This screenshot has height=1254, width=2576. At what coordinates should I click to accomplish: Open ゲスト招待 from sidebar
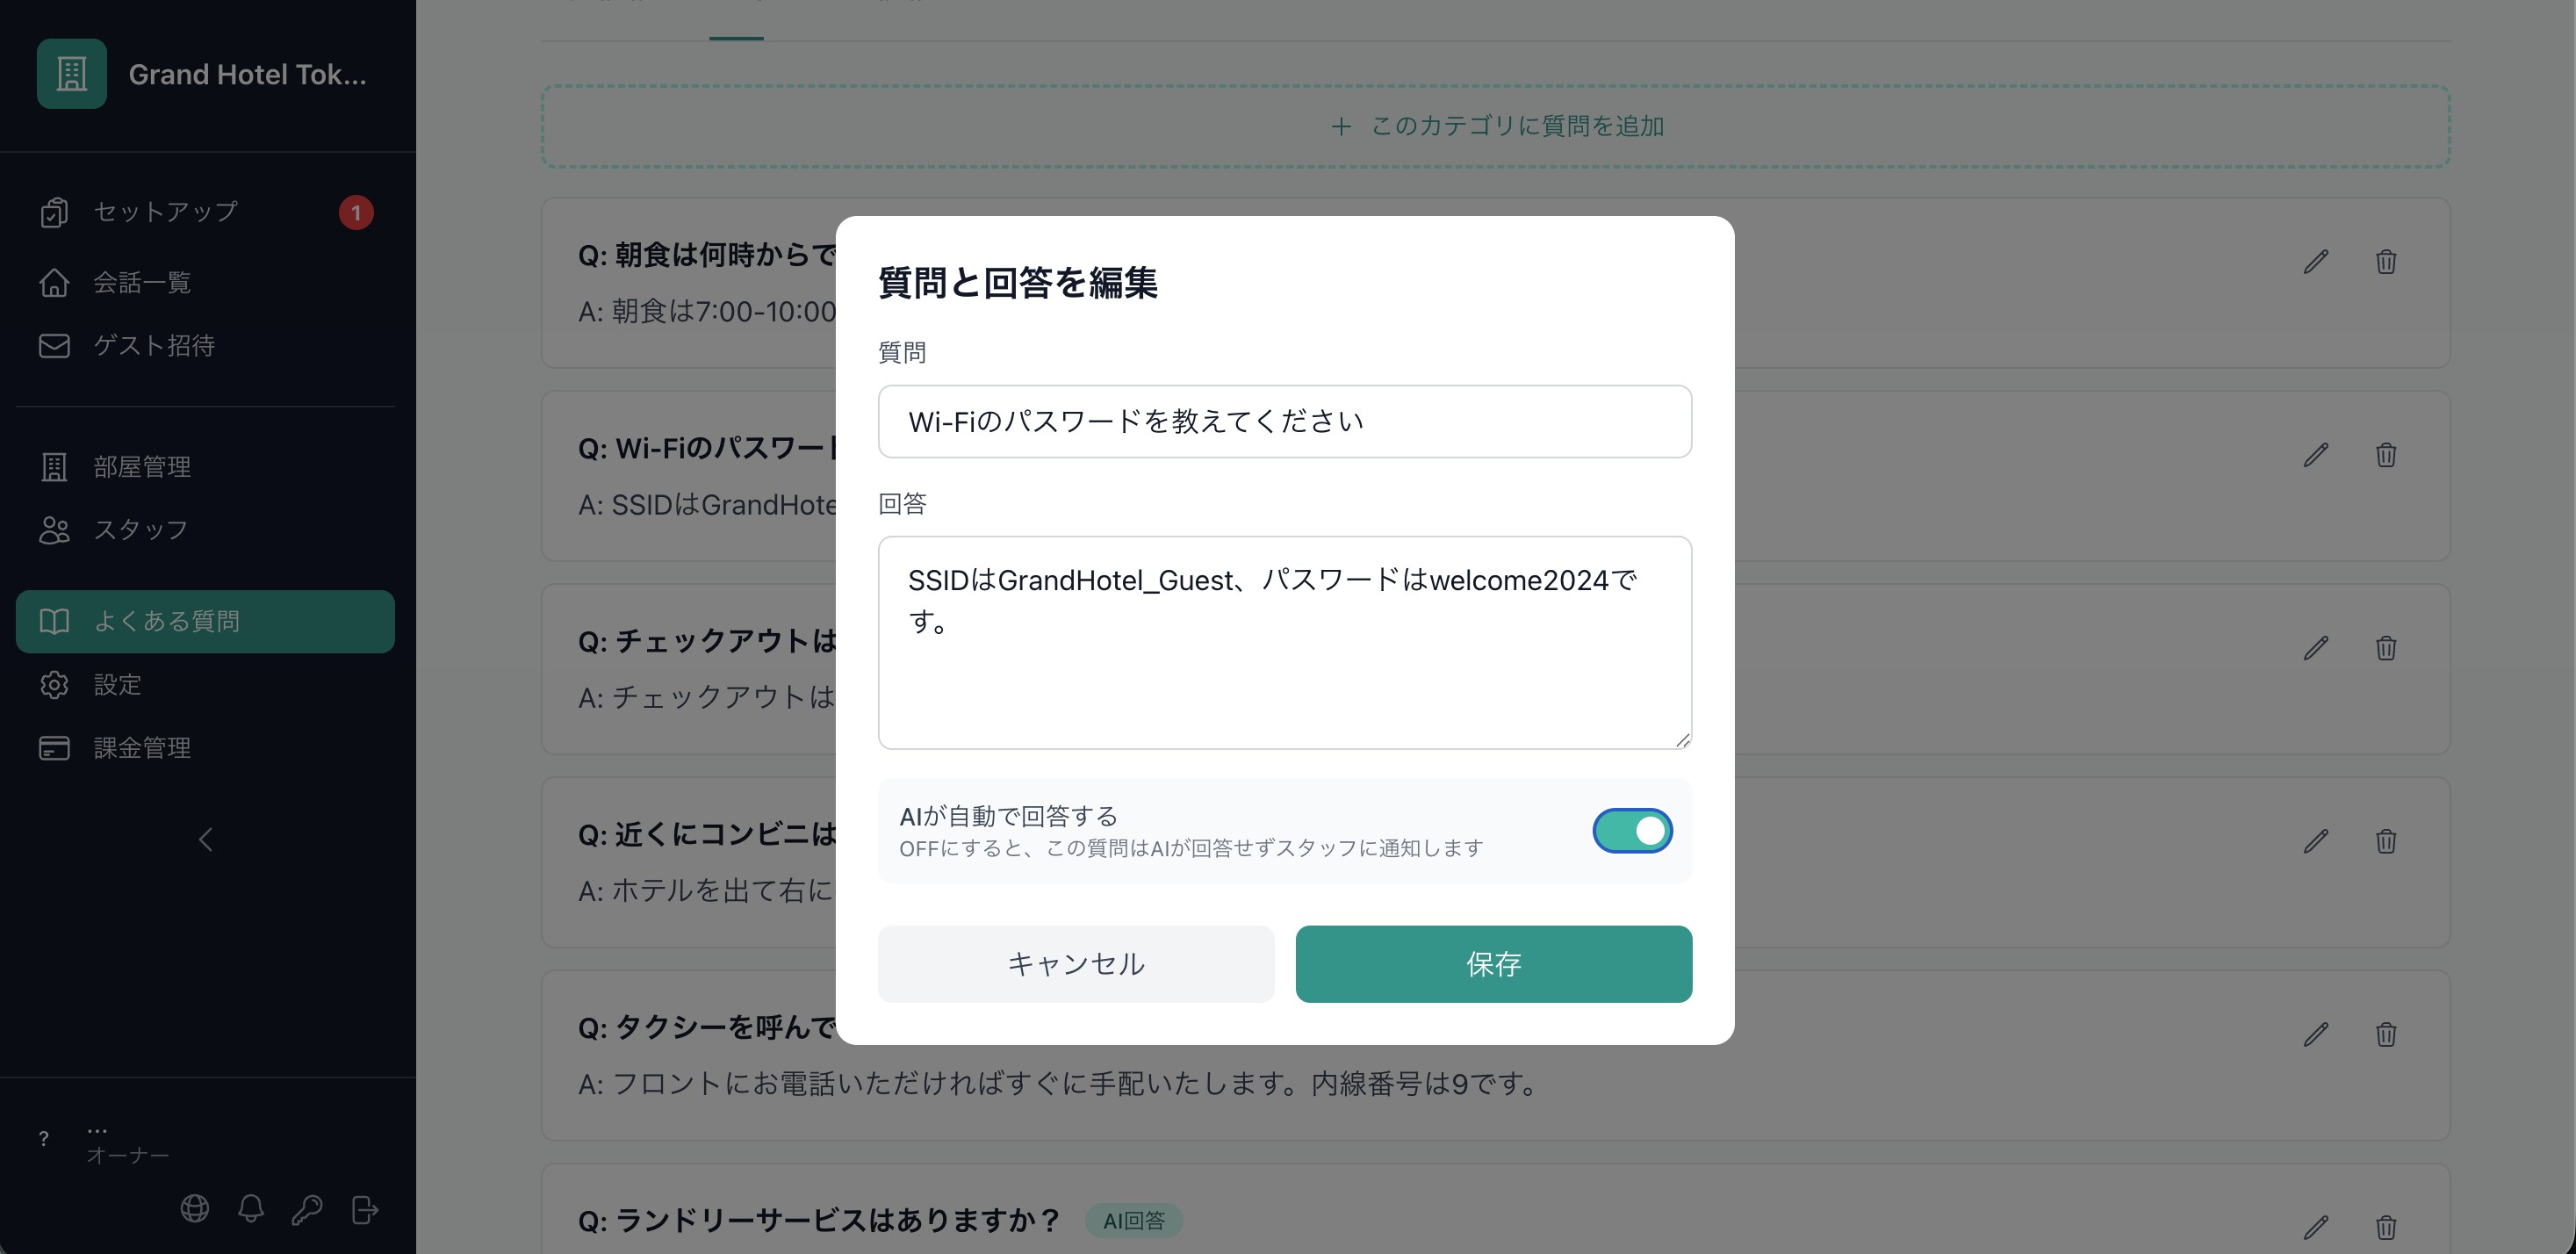(x=205, y=346)
